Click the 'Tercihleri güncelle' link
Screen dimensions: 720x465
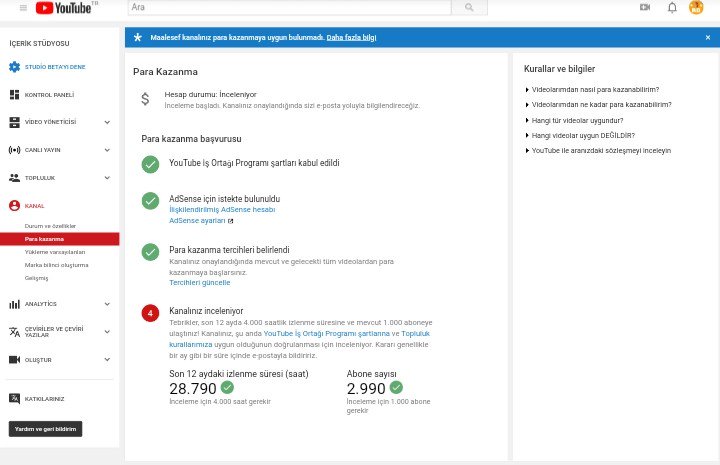point(200,283)
